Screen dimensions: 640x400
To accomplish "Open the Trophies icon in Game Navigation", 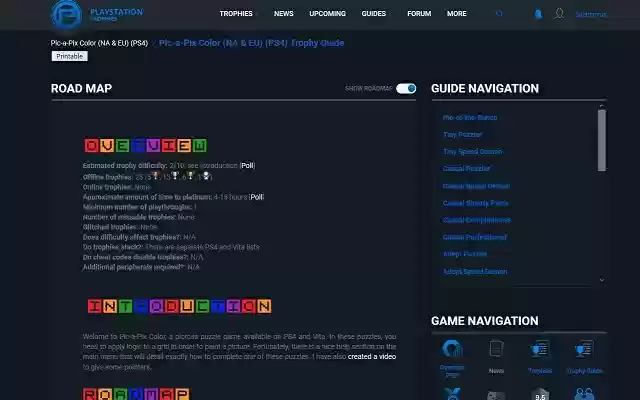I will tap(540, 349).
